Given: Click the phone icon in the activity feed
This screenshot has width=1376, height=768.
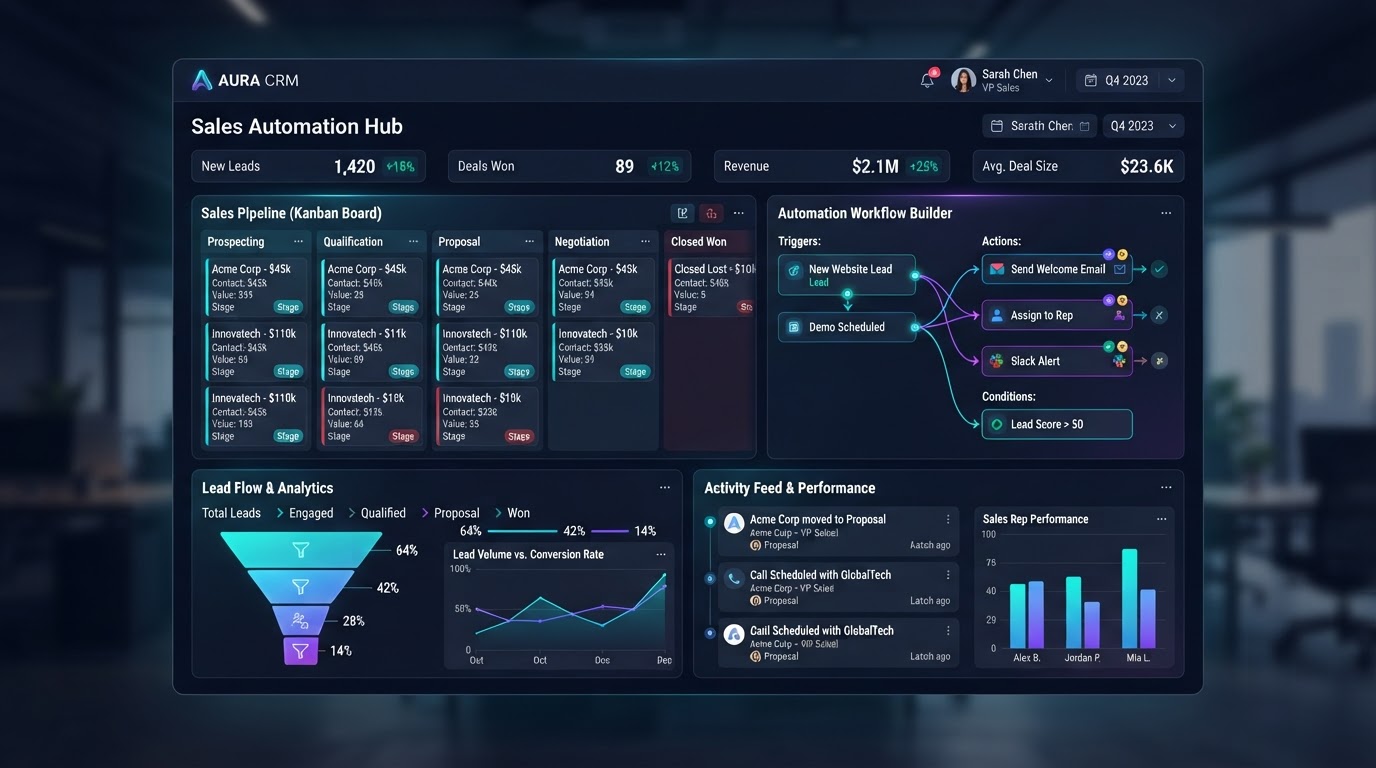Looking at the screenshot, I should pyautogui.click(x=734, y=578).
